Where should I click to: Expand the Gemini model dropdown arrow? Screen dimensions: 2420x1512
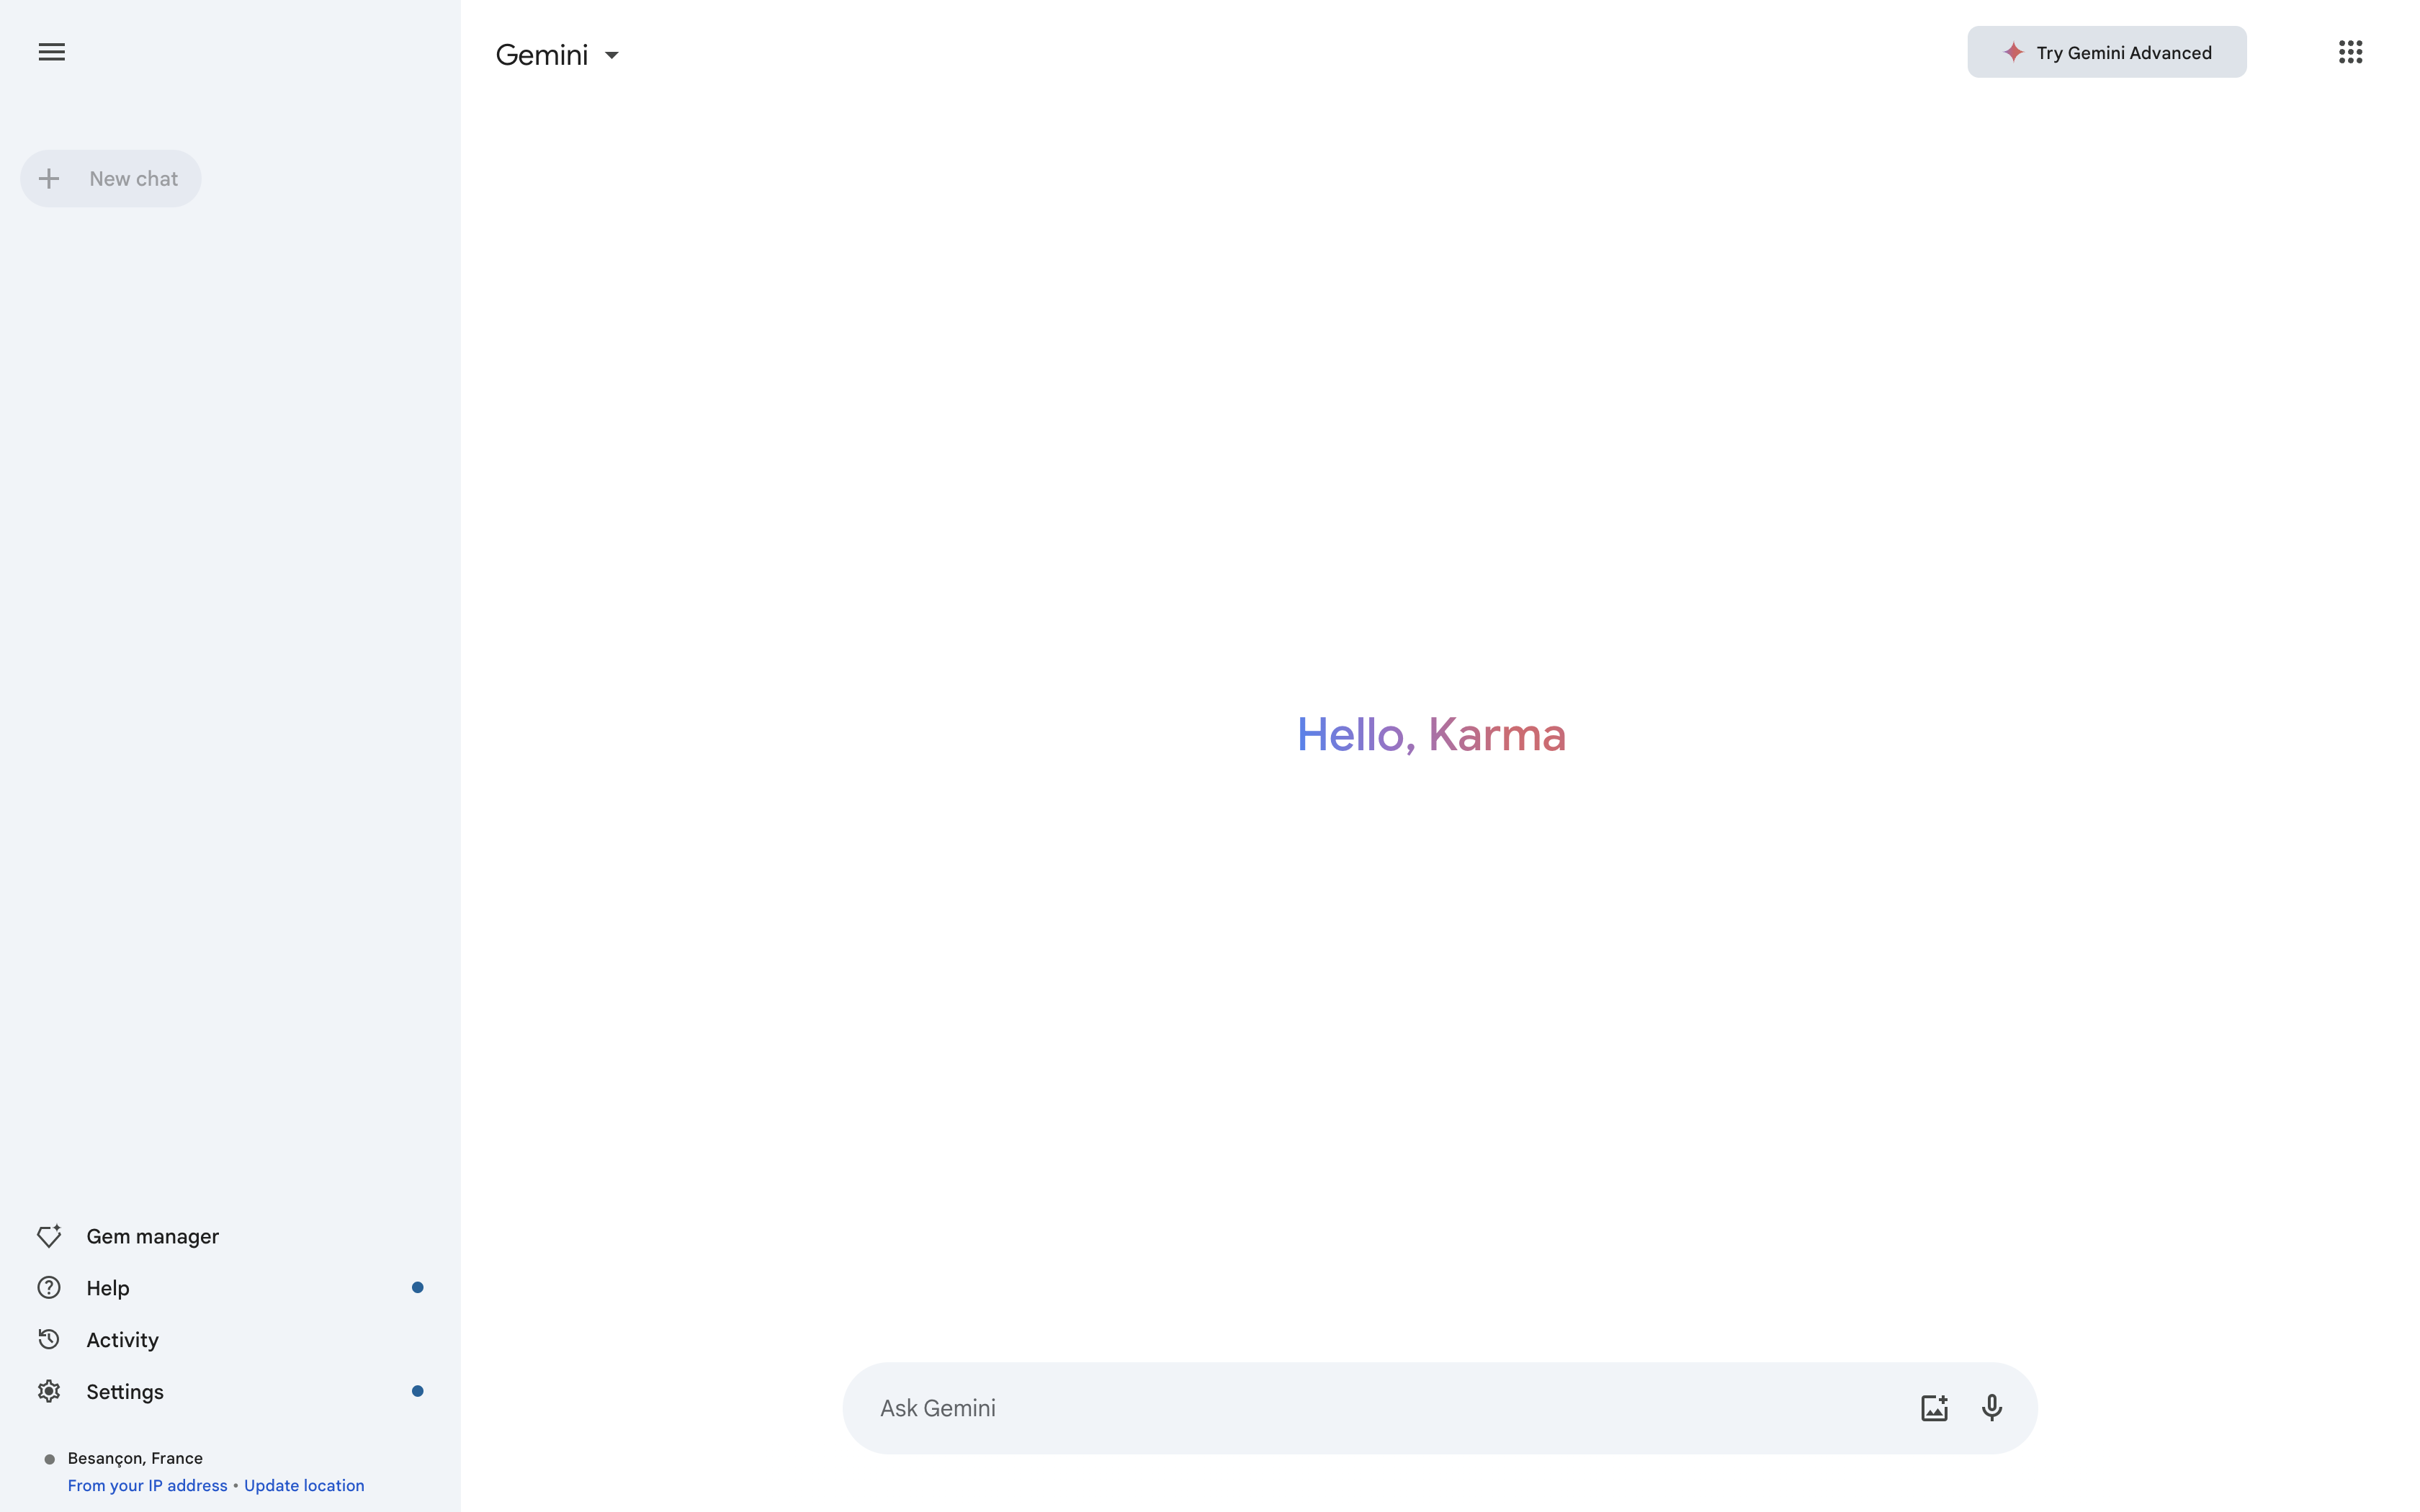[612, 55]
